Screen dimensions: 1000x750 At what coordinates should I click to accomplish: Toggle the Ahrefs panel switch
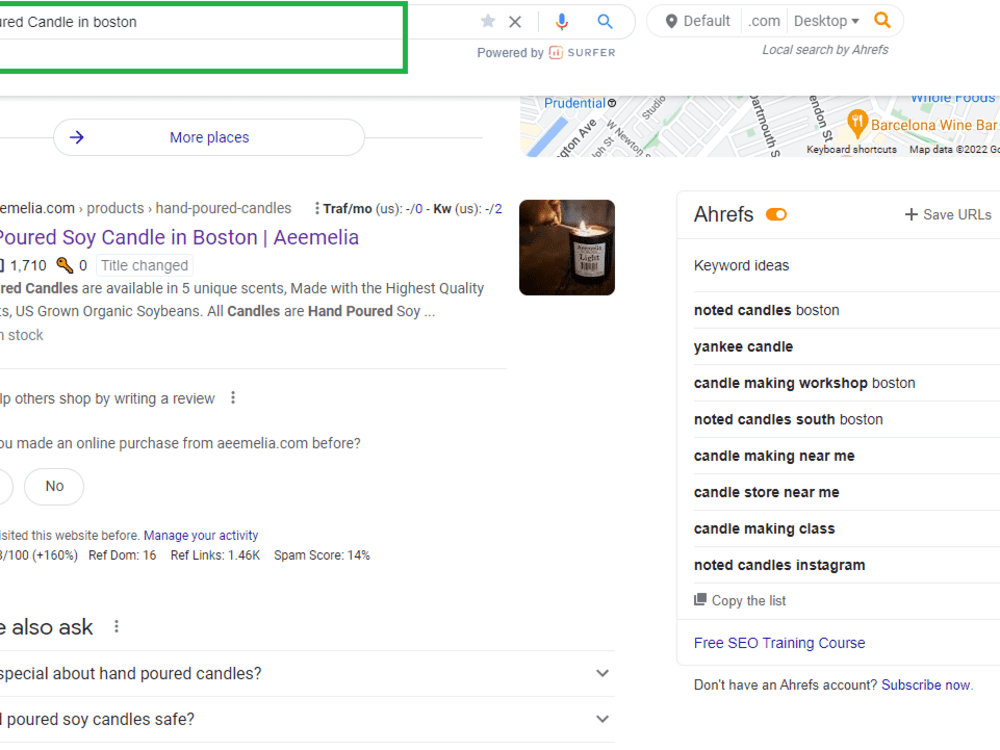(776, 215)
